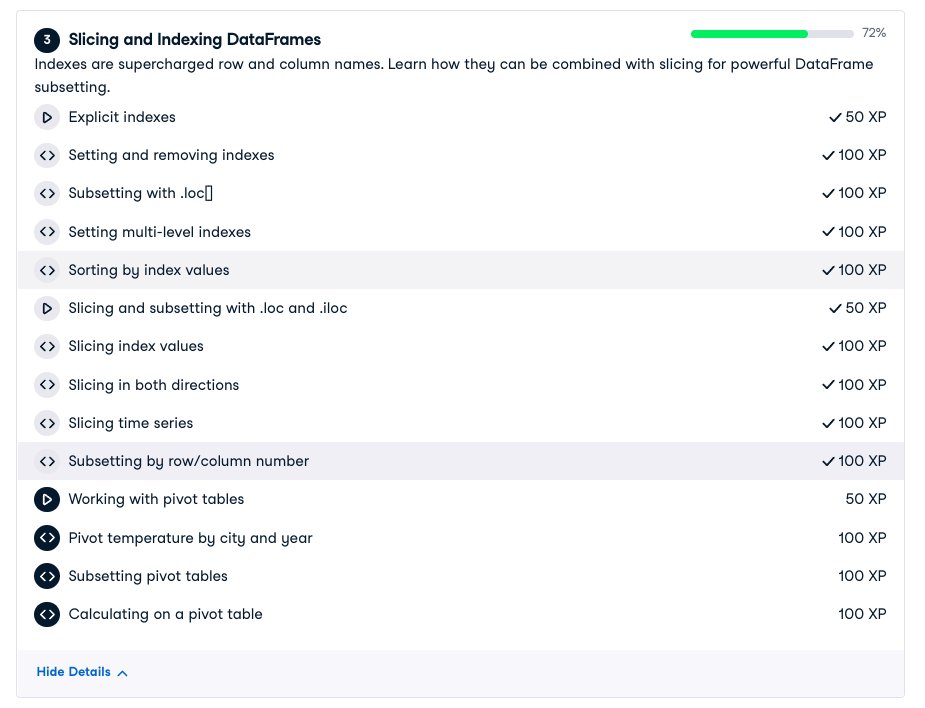Viewport: 925px width, 708px height.
Task: Click dark play icon for Working with pivot tables
Action: click(x=47, y=500)
